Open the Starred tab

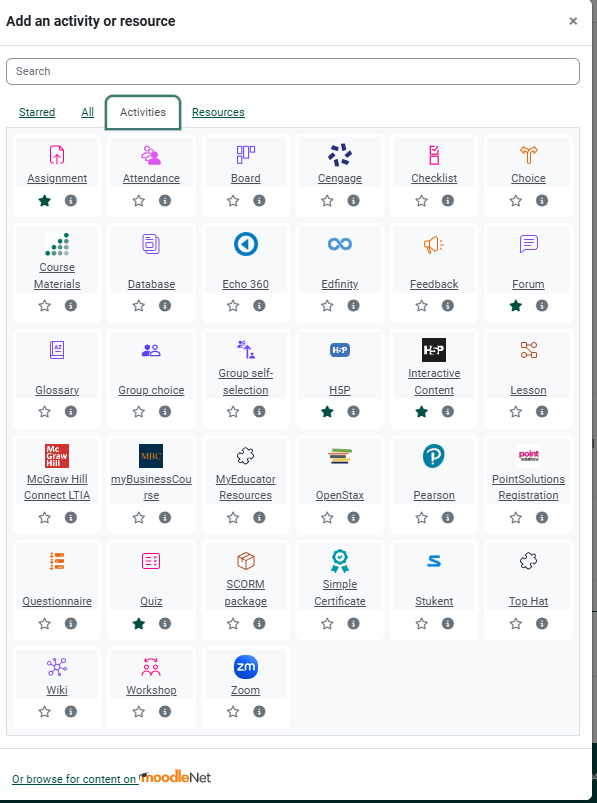point(37,112)
